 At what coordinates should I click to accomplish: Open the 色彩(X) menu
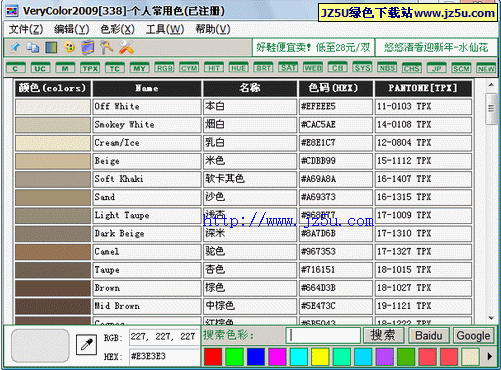coord(117,29)
